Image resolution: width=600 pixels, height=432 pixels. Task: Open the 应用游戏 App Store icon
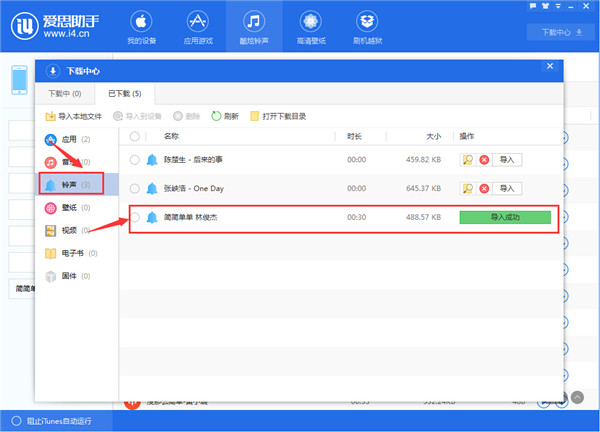(197, 21)
